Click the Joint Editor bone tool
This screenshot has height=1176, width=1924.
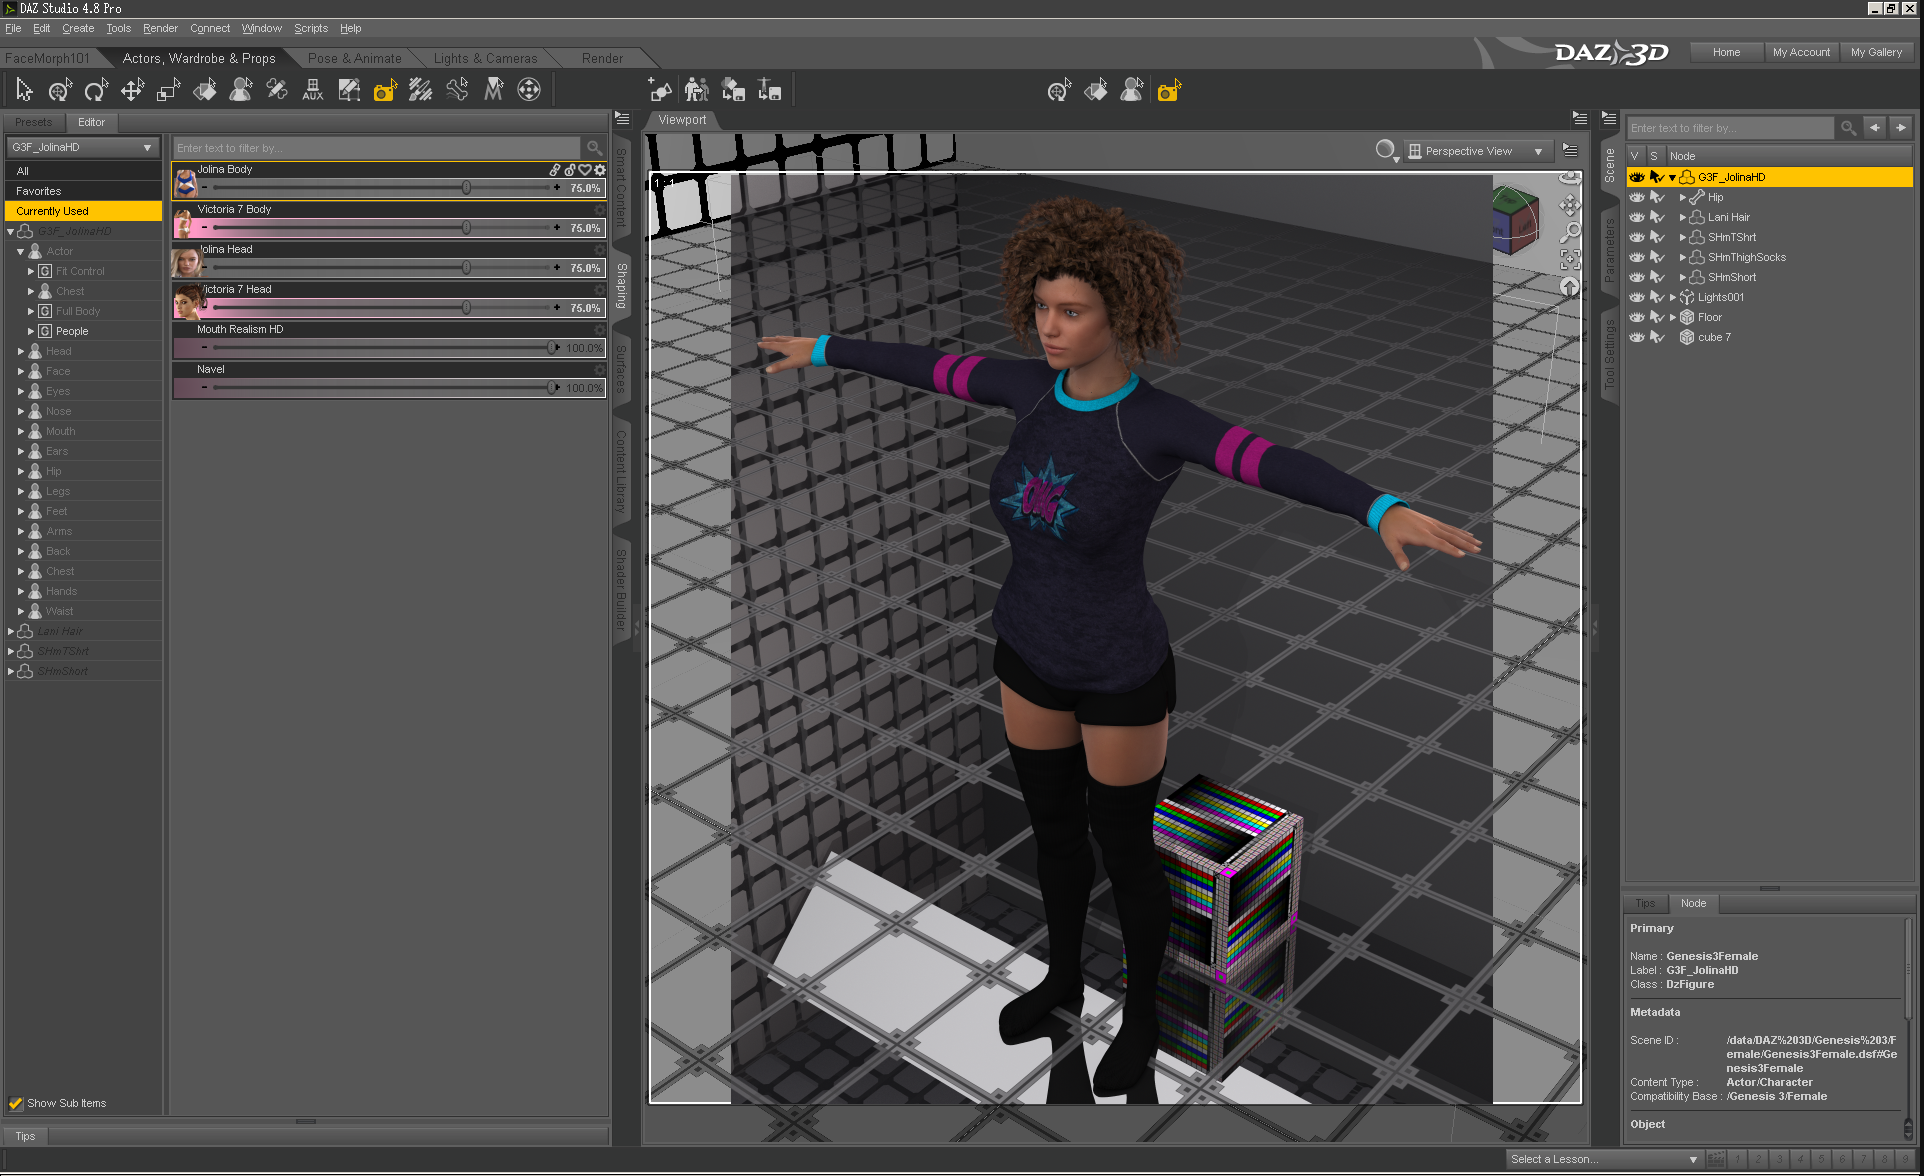point(277,91)
